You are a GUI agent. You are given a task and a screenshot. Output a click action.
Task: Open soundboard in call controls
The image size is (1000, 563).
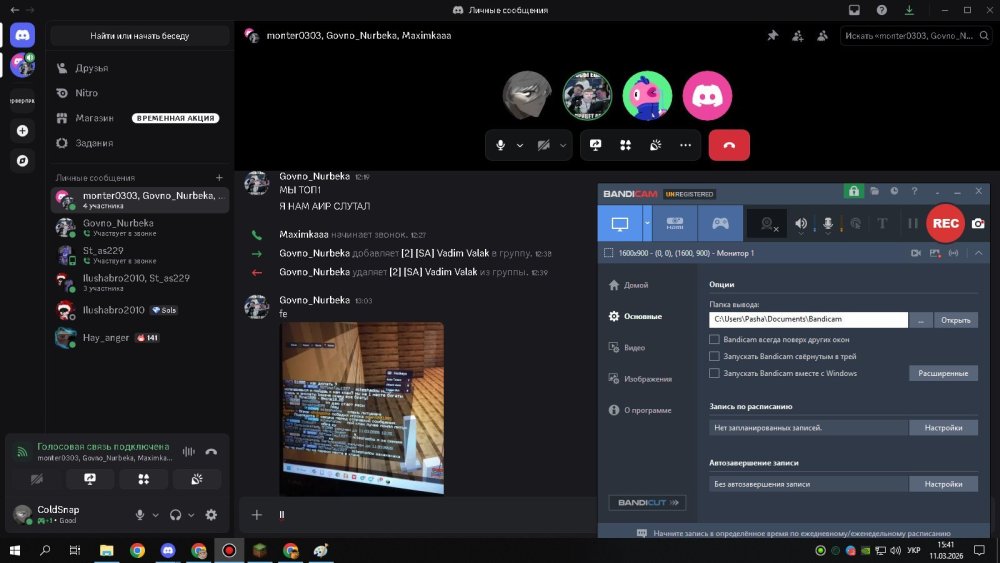656,145
